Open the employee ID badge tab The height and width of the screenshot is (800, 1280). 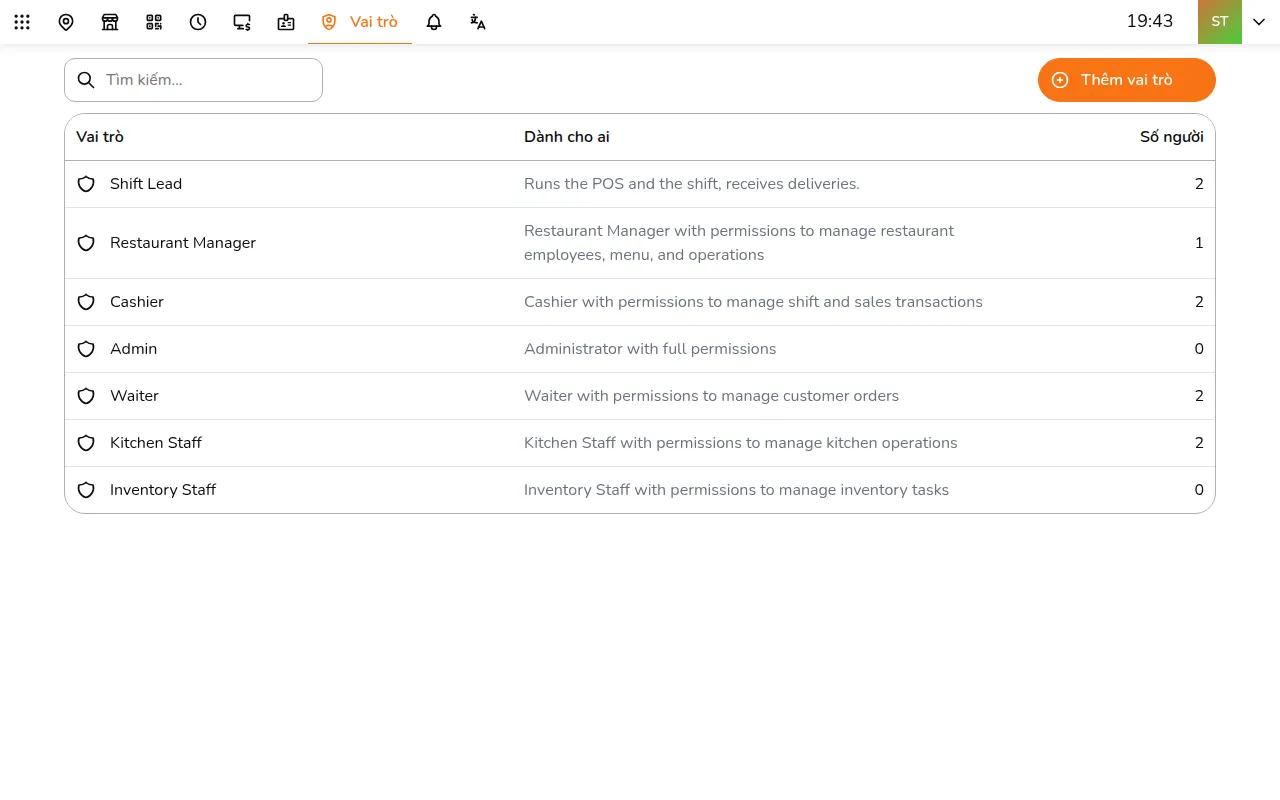tap(286, 22)
